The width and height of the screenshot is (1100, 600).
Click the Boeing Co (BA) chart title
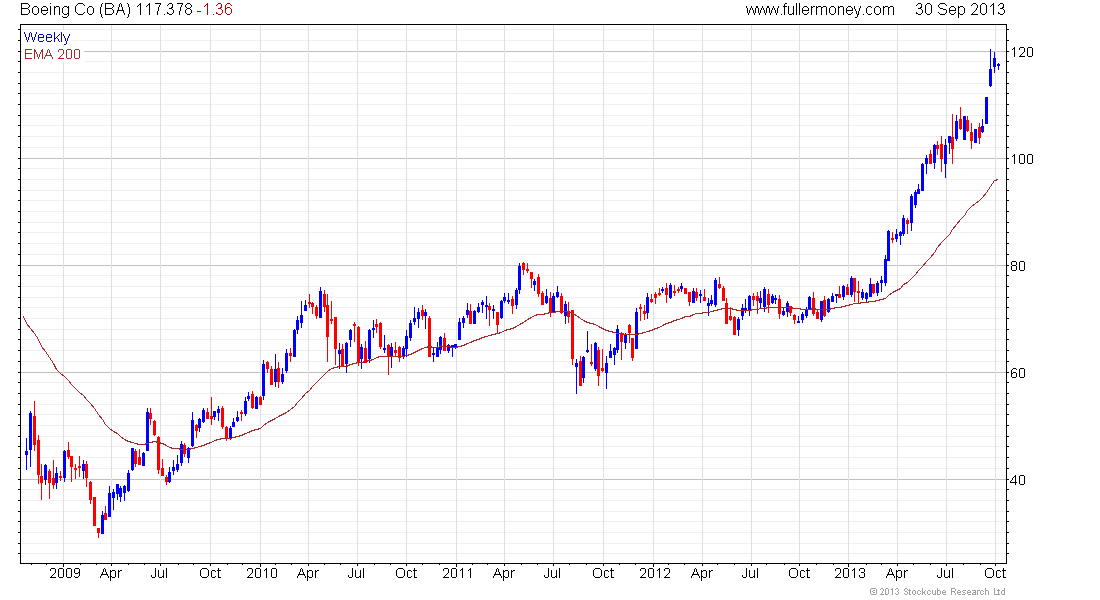pos(76,10)
